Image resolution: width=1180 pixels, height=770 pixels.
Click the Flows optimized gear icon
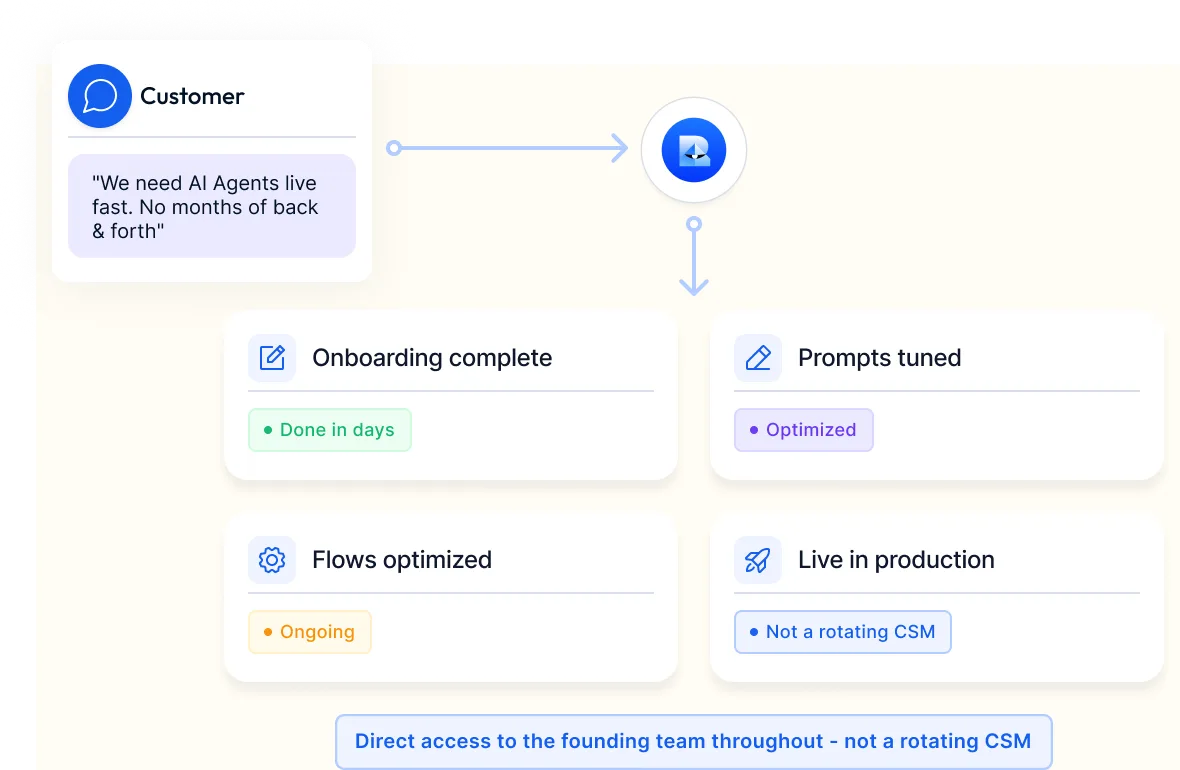(272, 559)
